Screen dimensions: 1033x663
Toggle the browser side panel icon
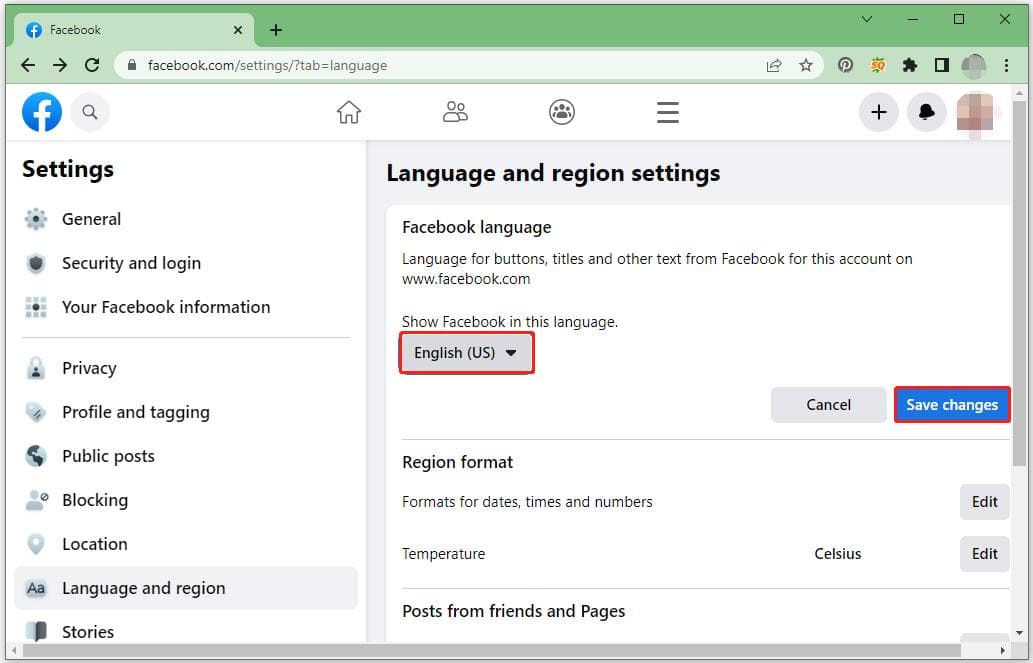[x=941, y=65]
